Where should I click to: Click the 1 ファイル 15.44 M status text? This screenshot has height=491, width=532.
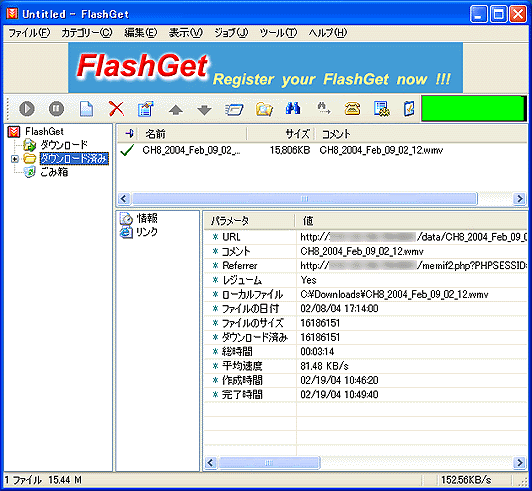[x=43, y=480]
